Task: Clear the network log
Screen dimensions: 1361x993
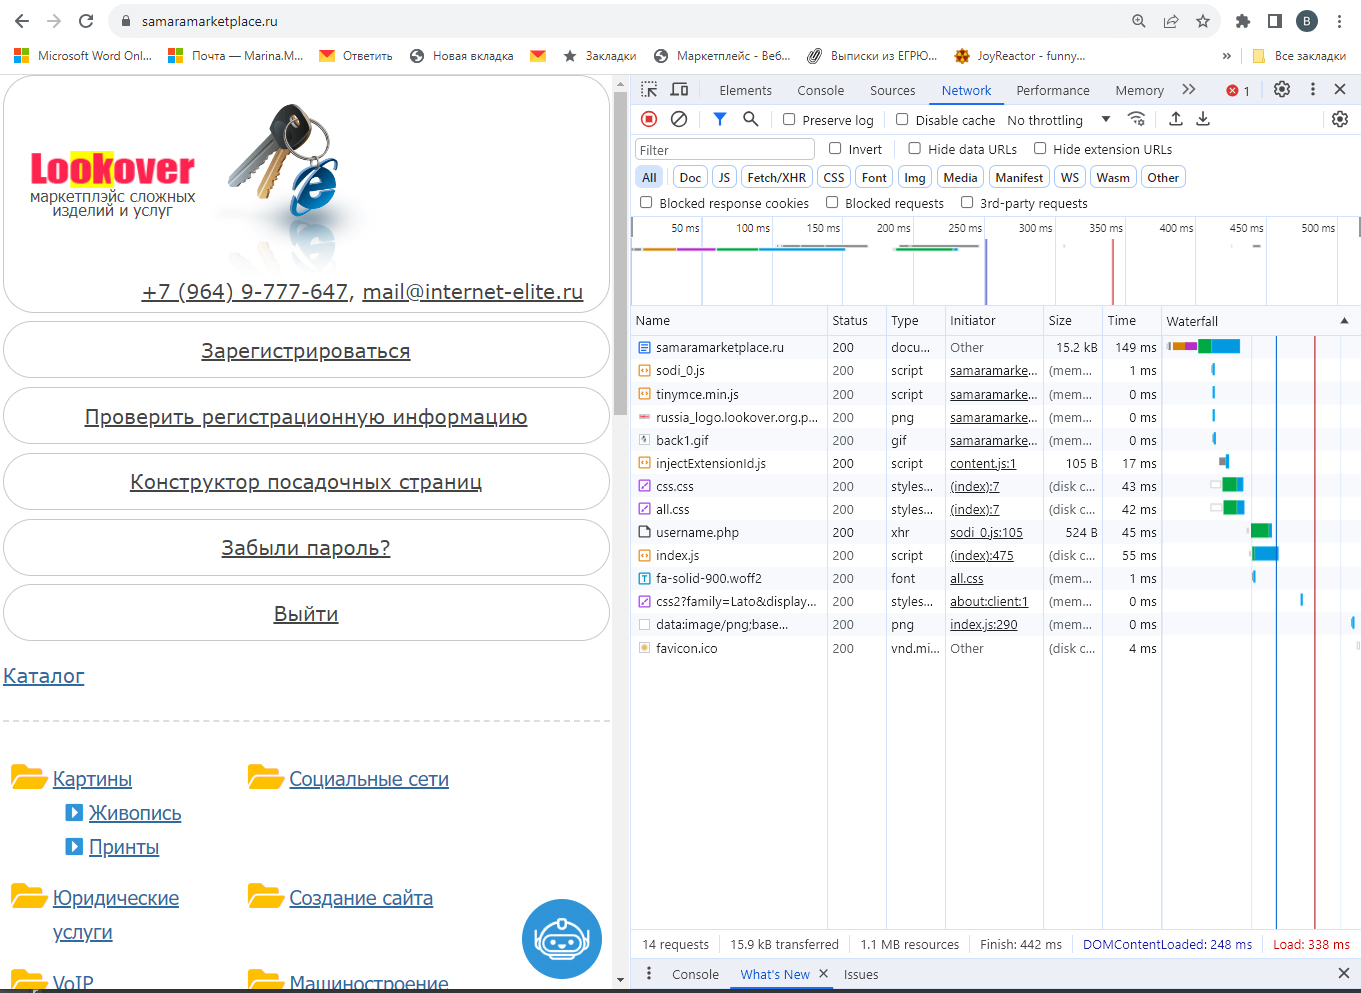Action: (x=679, y=119)
